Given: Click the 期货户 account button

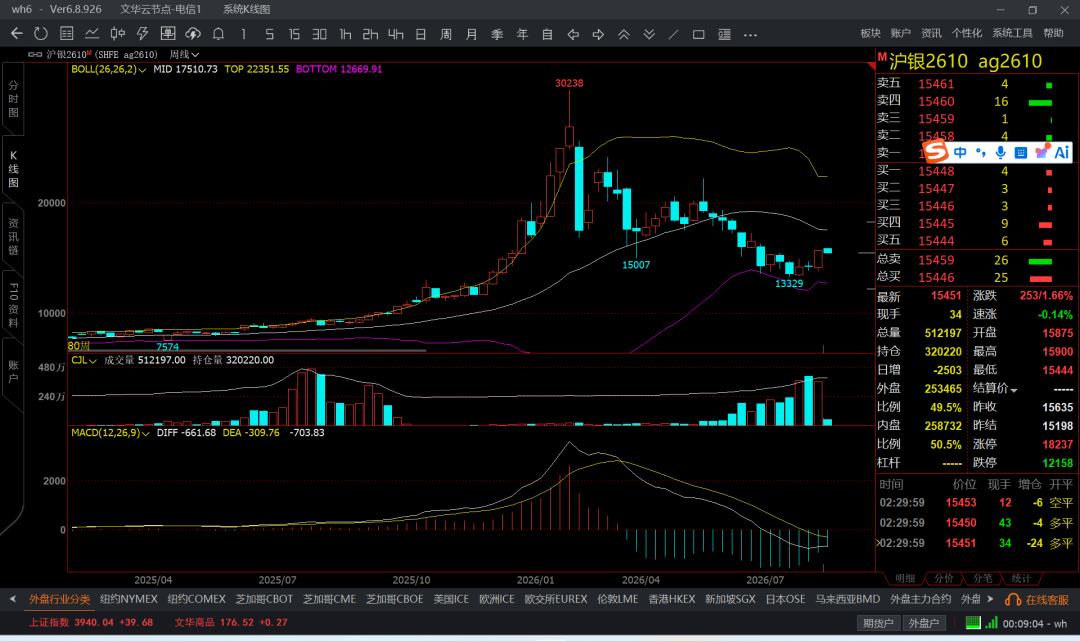Looking at the screenshot, I should (x=878, y=623).
